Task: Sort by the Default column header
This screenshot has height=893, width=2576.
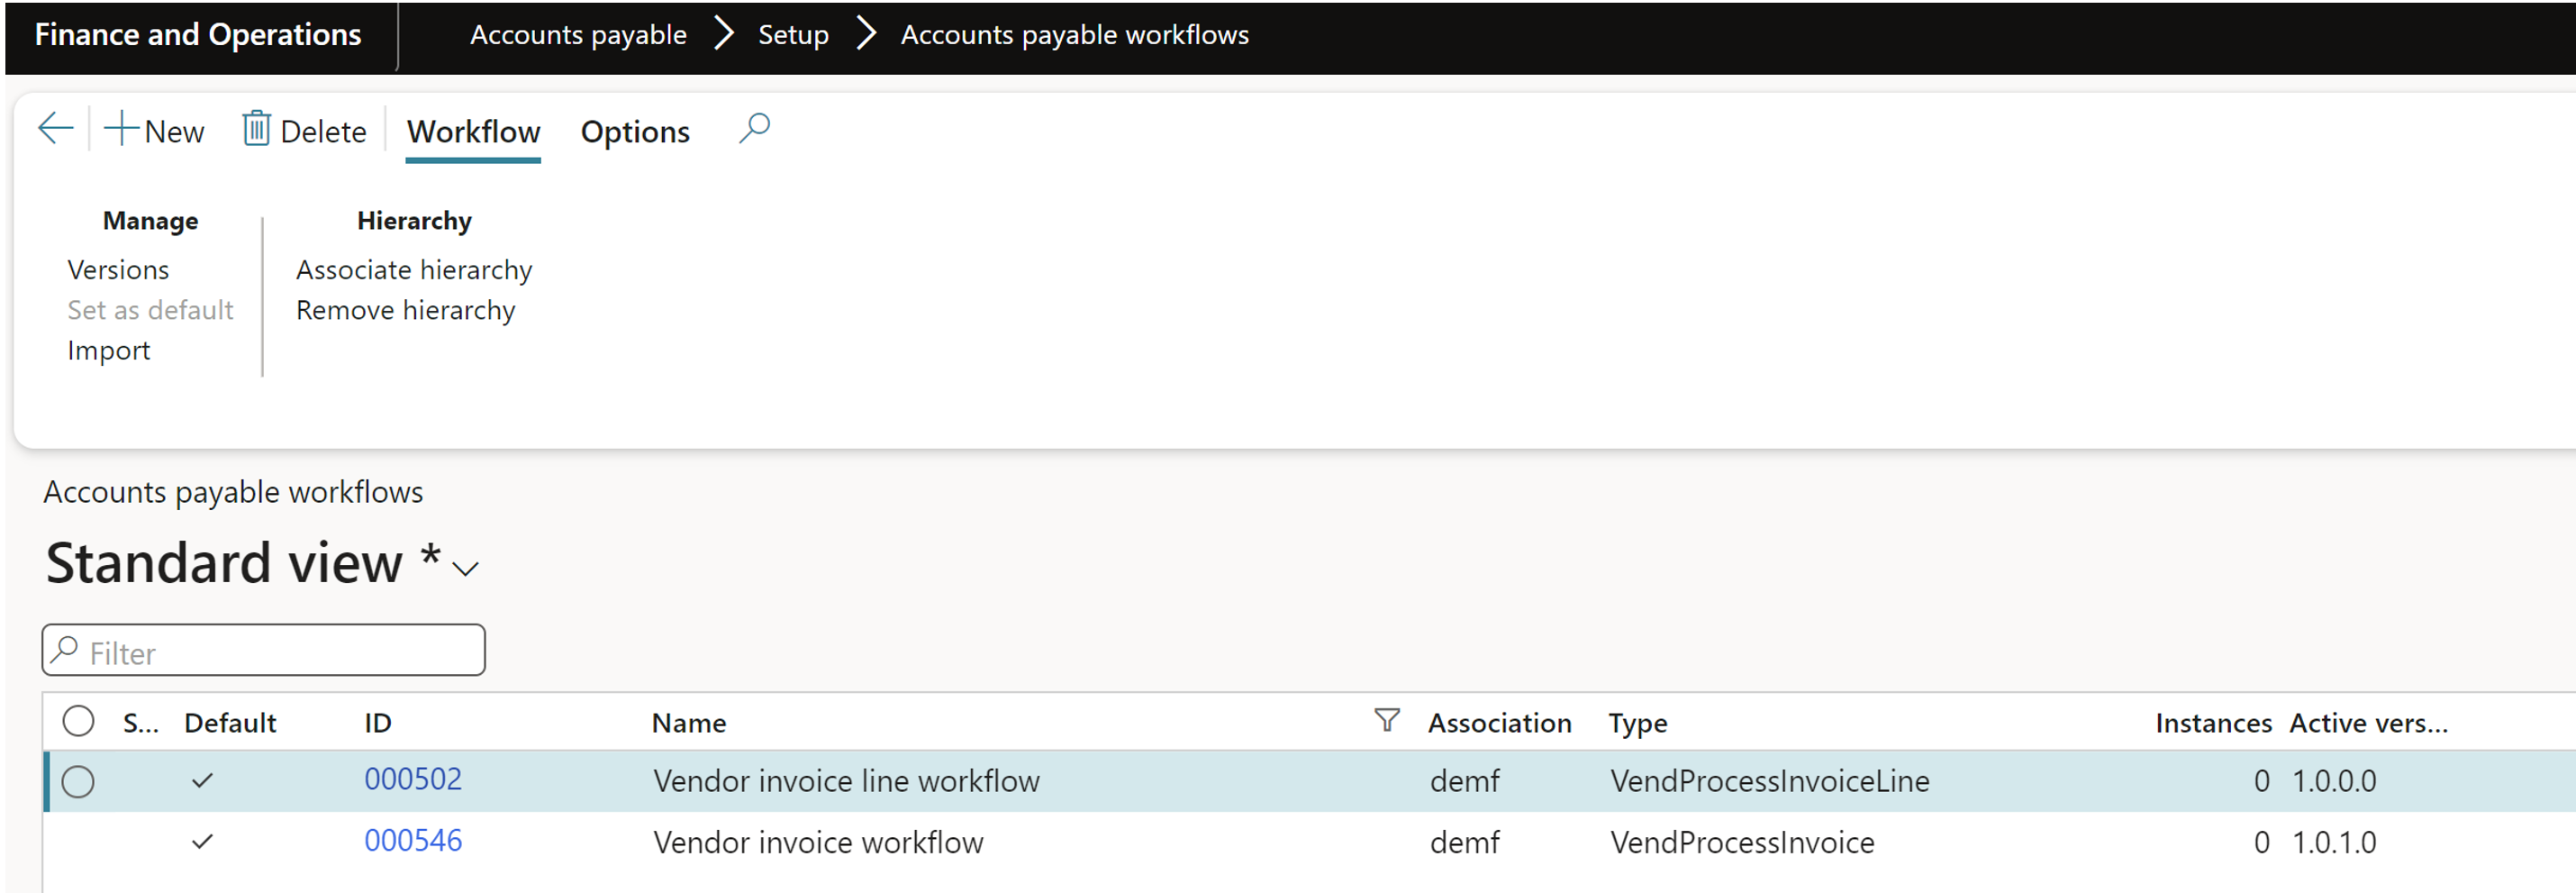Action: click(230, 723)
